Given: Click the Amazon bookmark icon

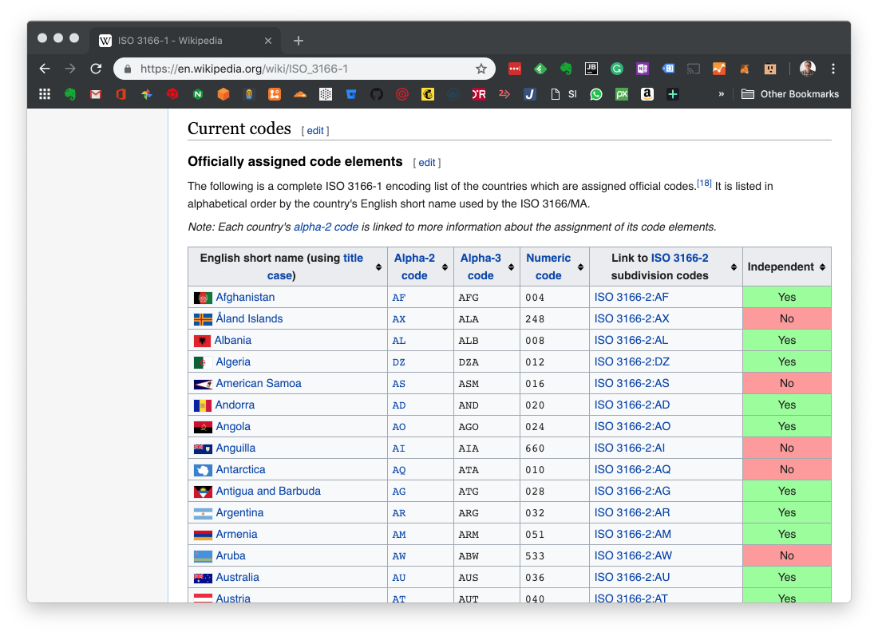Looking at the screenshot, I should tap(647, 94).
